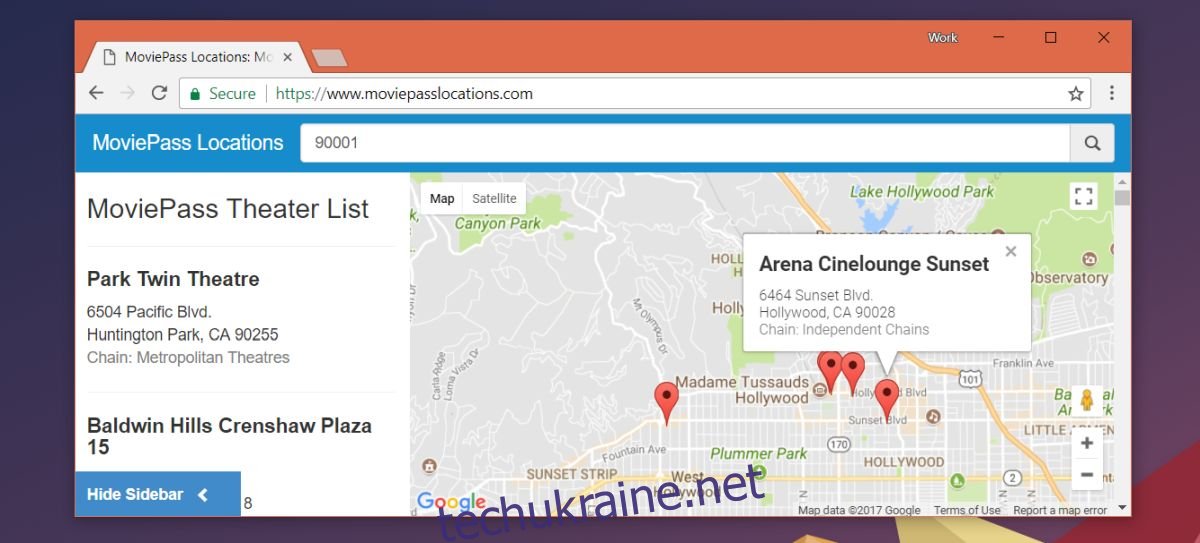Click 6464 Sunset Blvd. address in popup
The height and width of the screenshot is (543, 1200).
tap(816, 295)
